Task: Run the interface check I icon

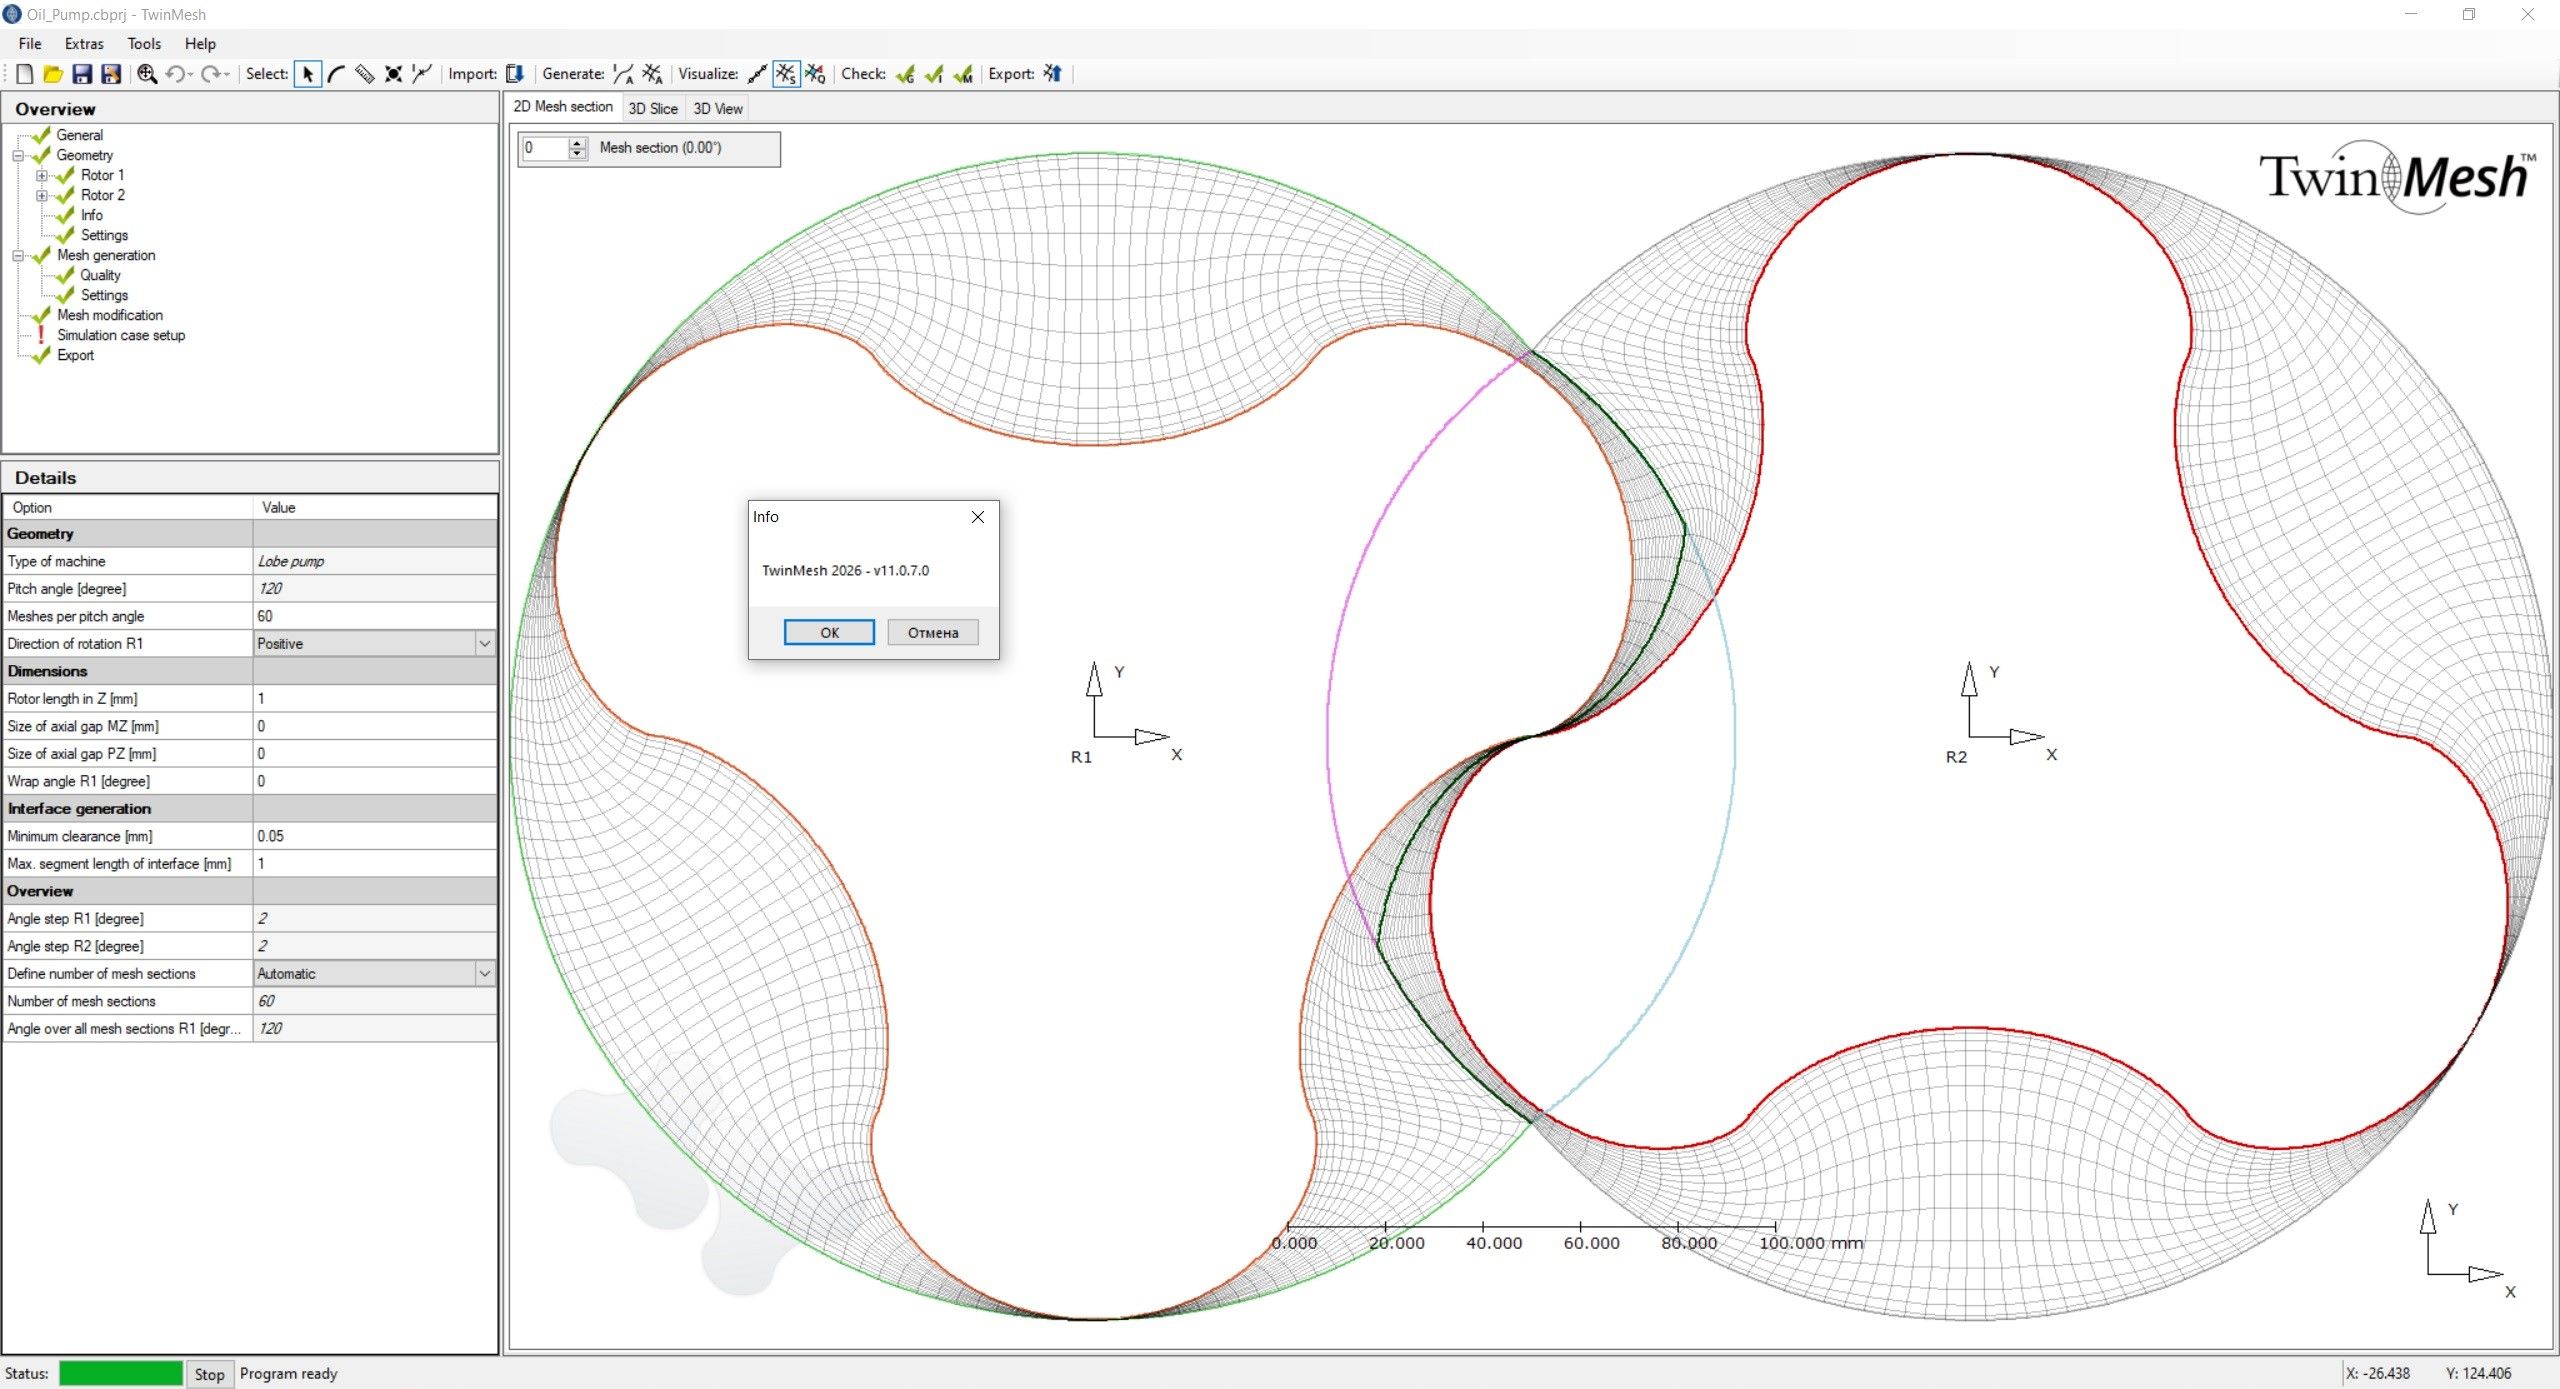Action: [934, 74]
